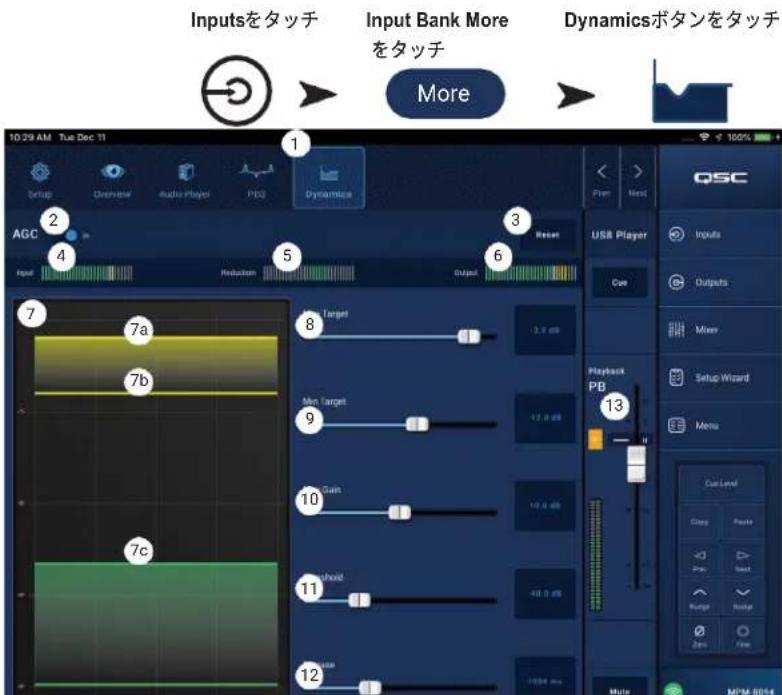782x695 pixels.
Task: Click the Threshold slider handle
Action: [359, 600]
